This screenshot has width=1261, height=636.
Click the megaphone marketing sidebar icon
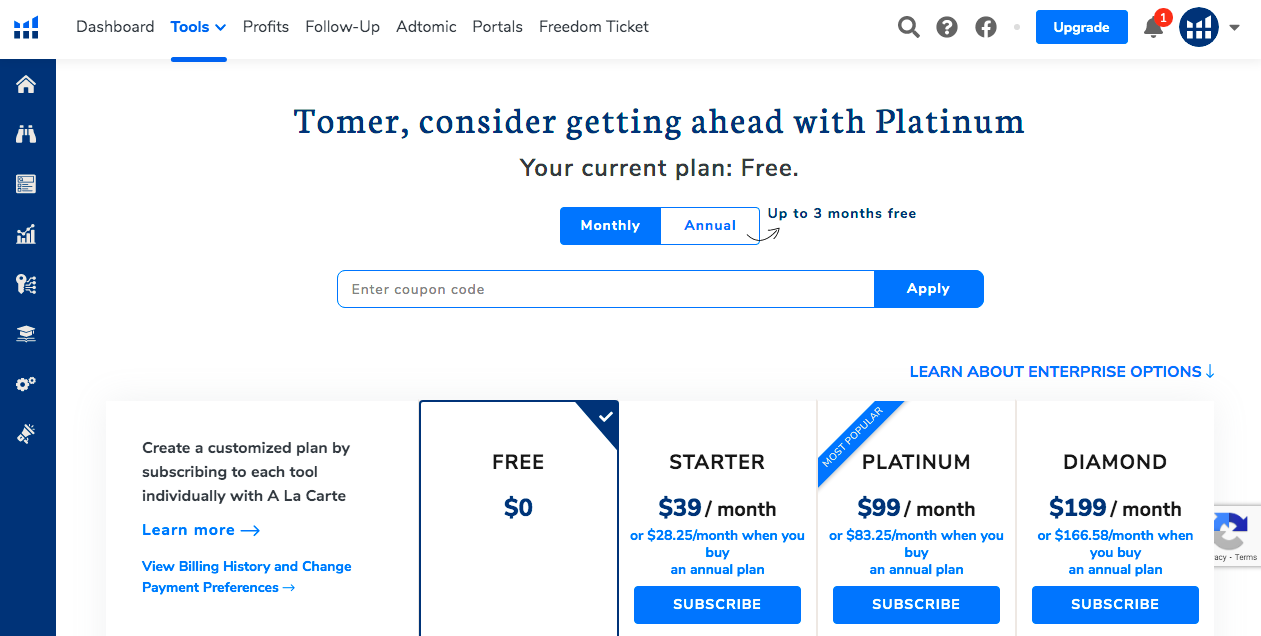(26, 434)
